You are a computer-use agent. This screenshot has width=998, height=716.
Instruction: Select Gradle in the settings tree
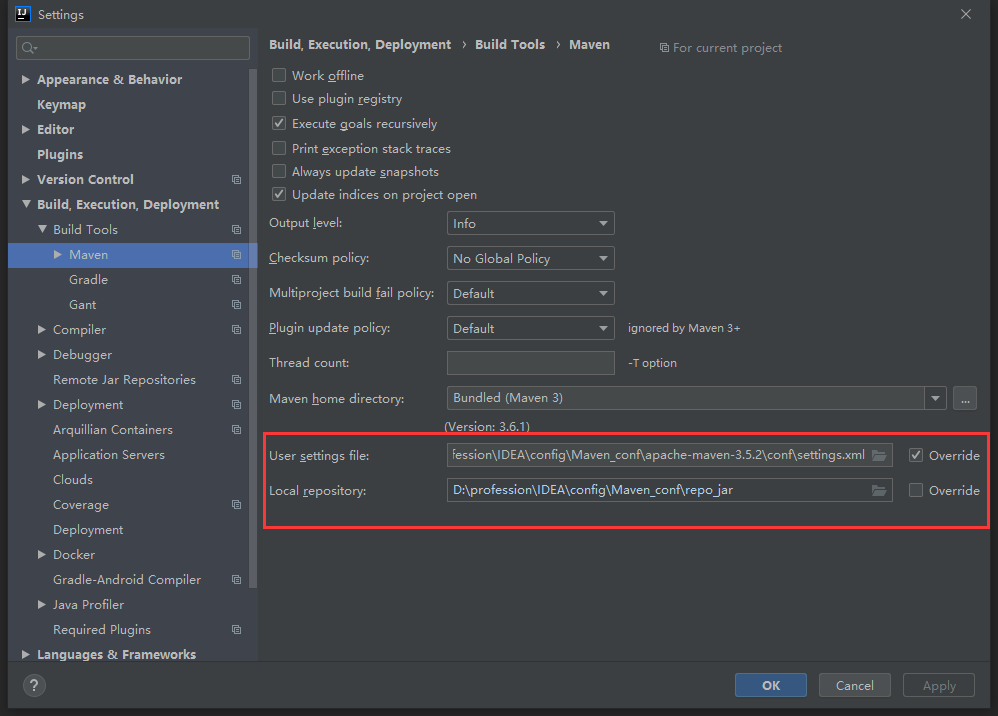point(88,279)
